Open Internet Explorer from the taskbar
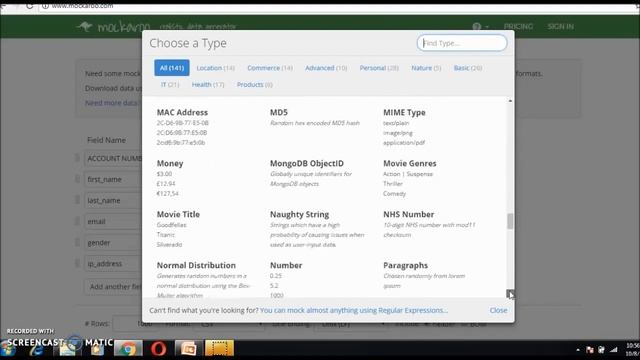This screenshot has width=640, height=360. (x=37, y=349)
